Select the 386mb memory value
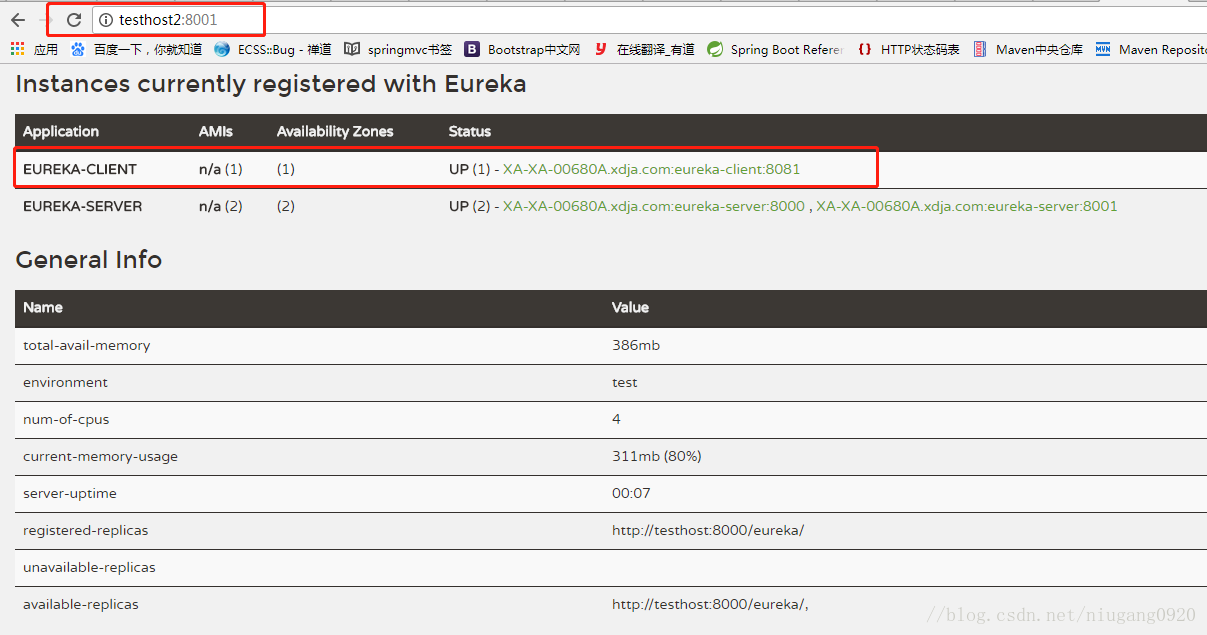This screenshot has width=1207, height=635. [x=636, y=345]
